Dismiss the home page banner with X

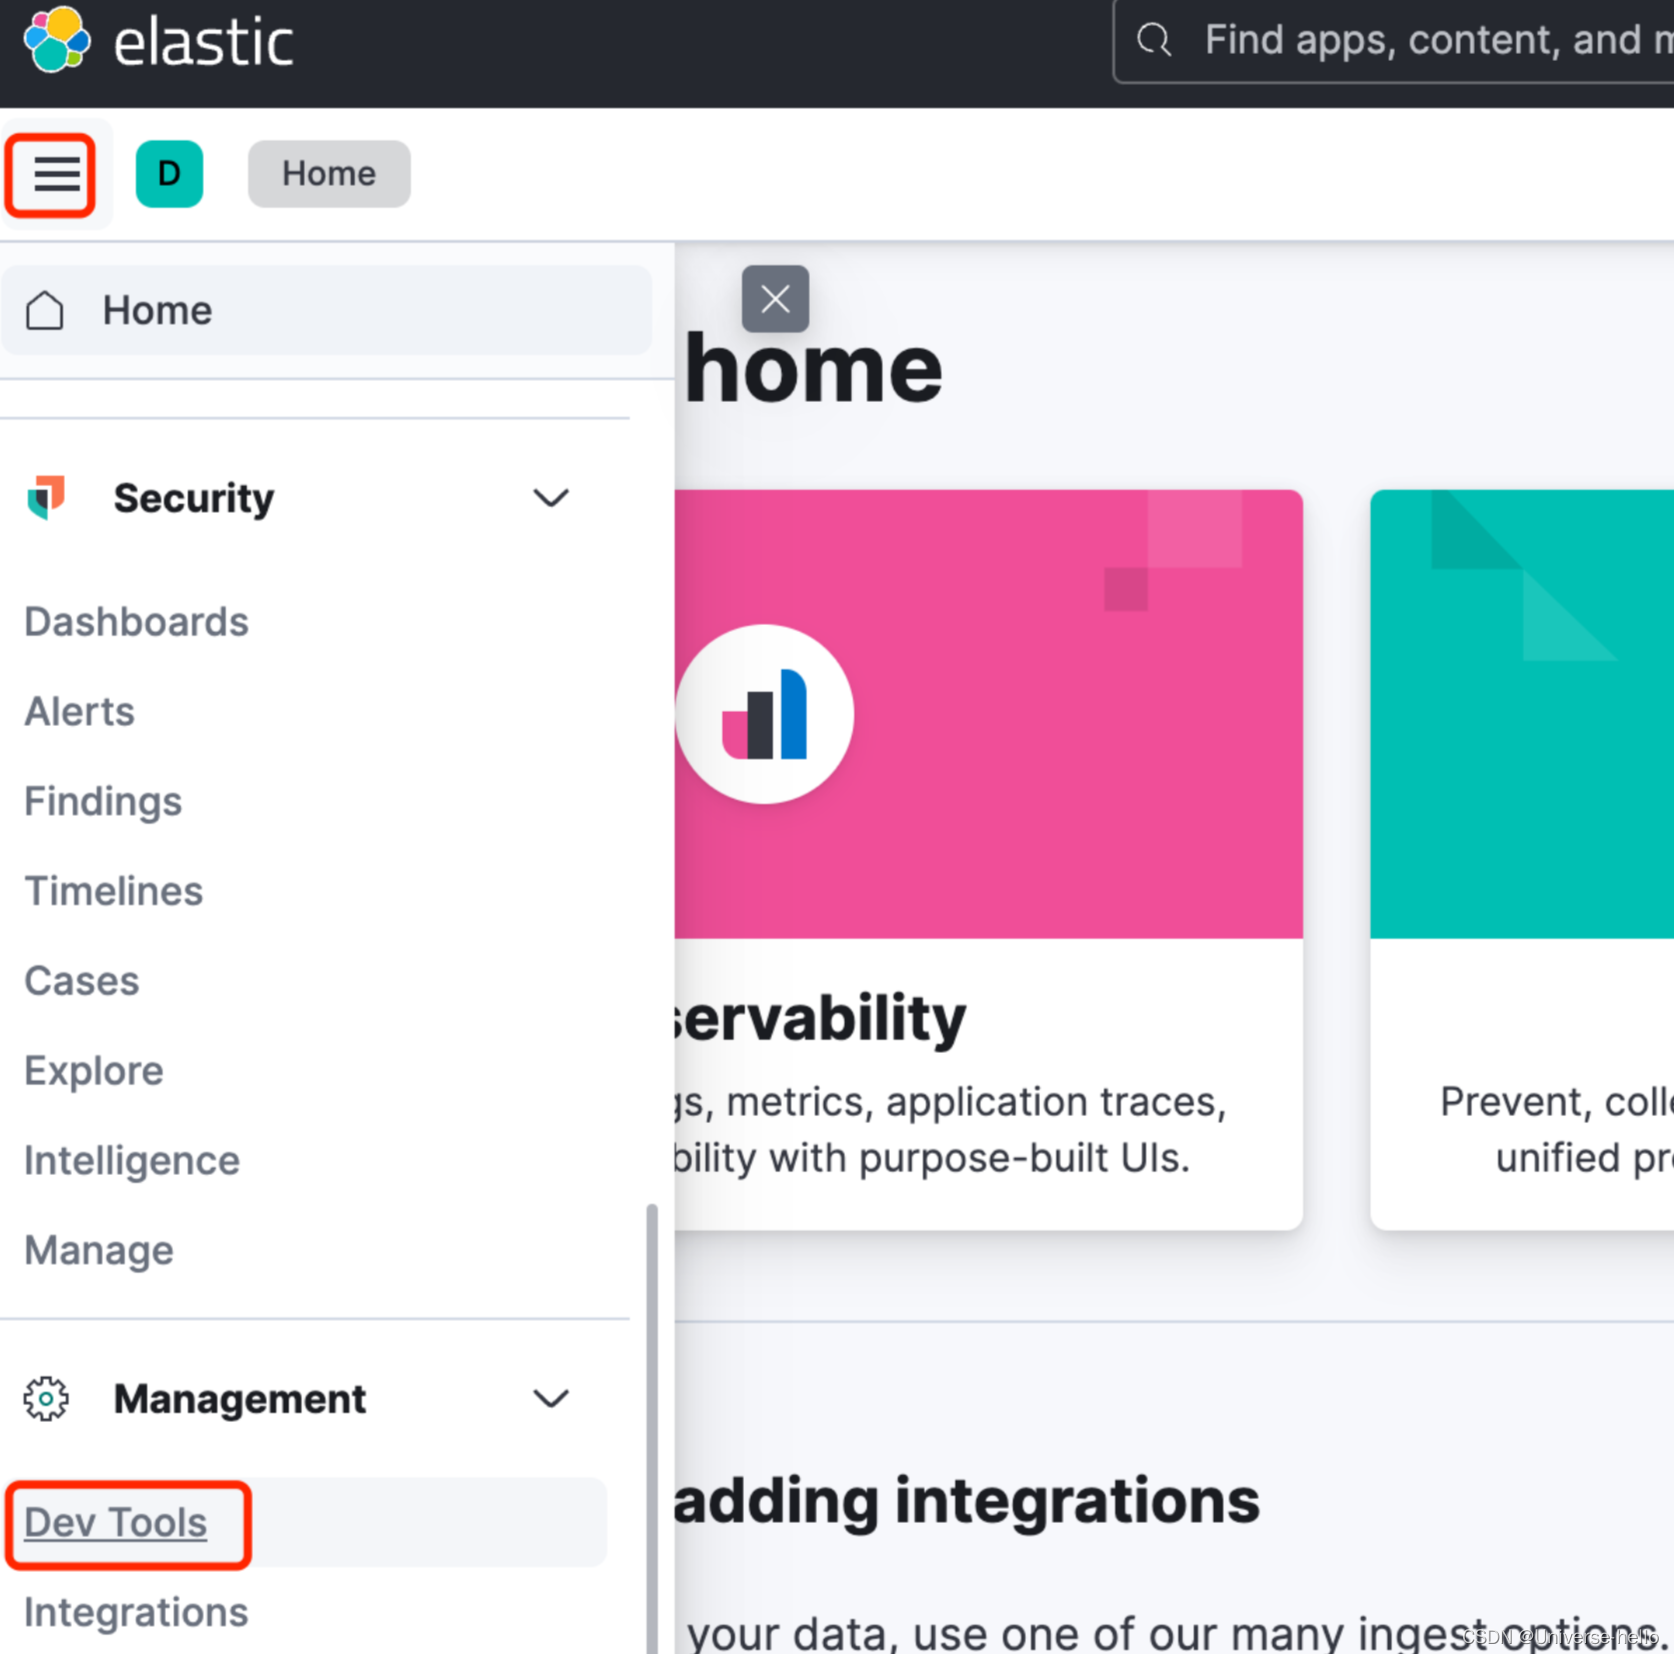pos(775,298)
